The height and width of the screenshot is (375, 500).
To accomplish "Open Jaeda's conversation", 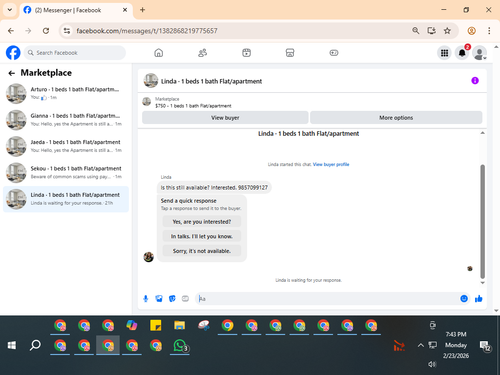I will [66, 146].
